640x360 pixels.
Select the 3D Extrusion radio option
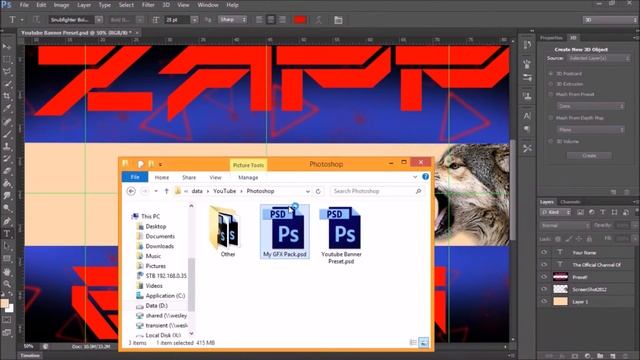click(x=551, y=84)
